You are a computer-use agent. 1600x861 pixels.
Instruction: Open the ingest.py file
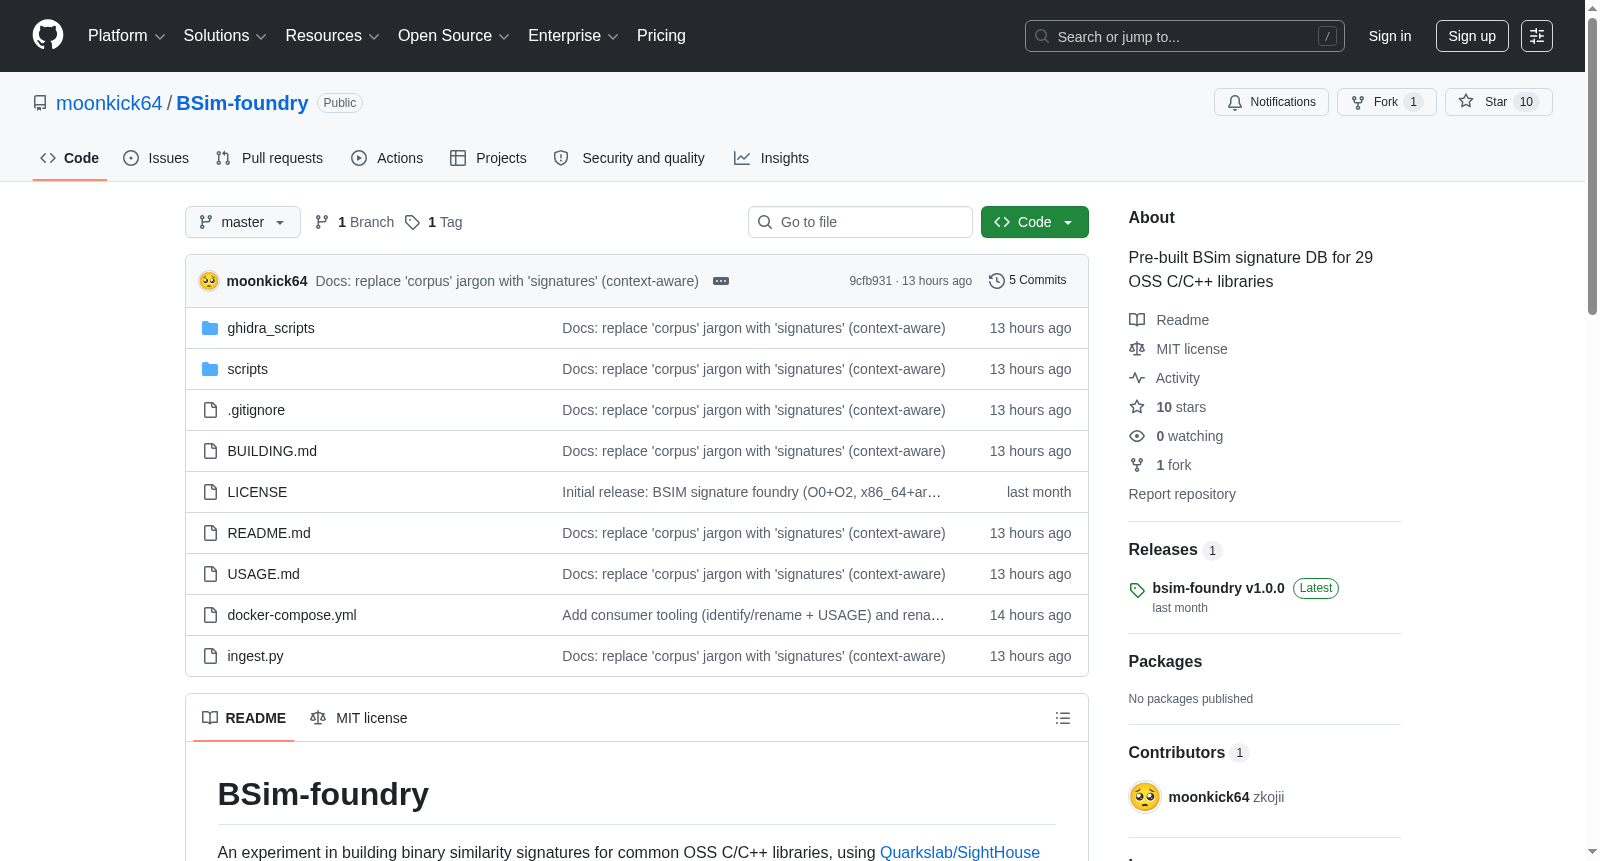coord(255,656)
